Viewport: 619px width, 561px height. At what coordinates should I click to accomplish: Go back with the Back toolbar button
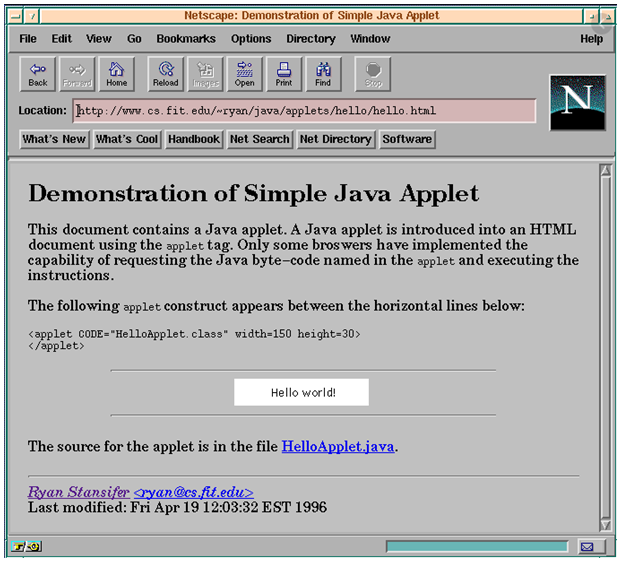(x=38, y=74)
